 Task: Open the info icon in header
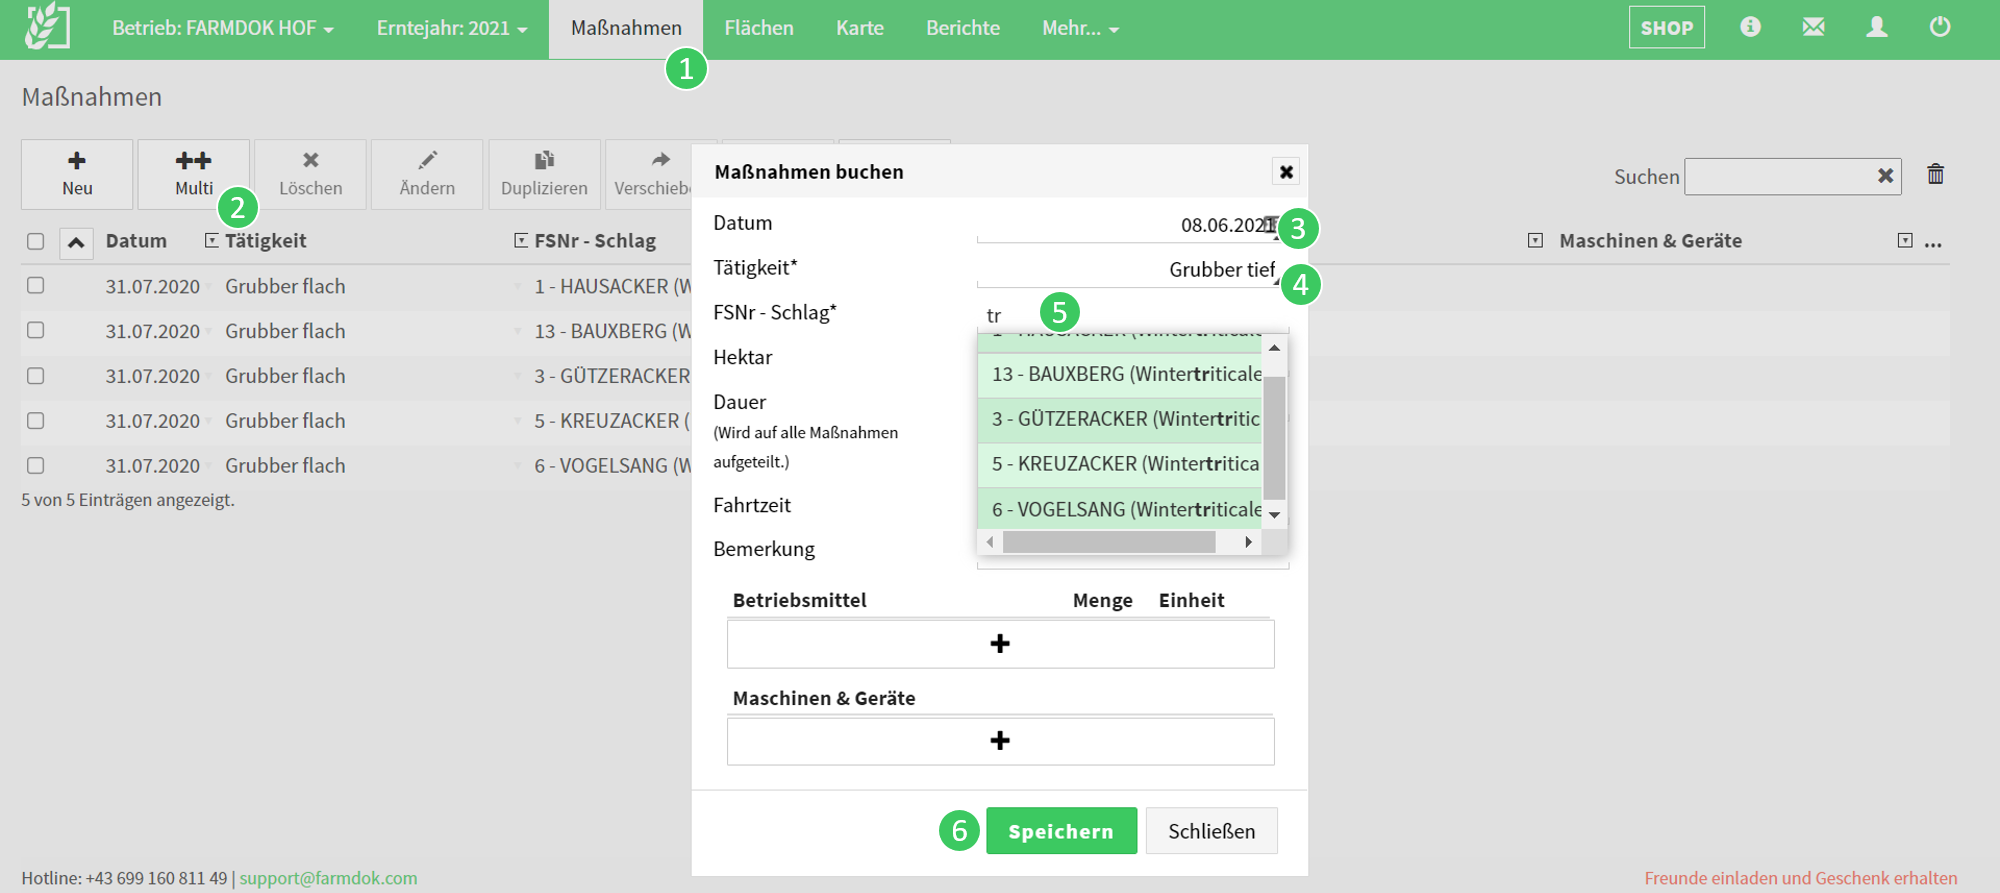(1750, 27)
